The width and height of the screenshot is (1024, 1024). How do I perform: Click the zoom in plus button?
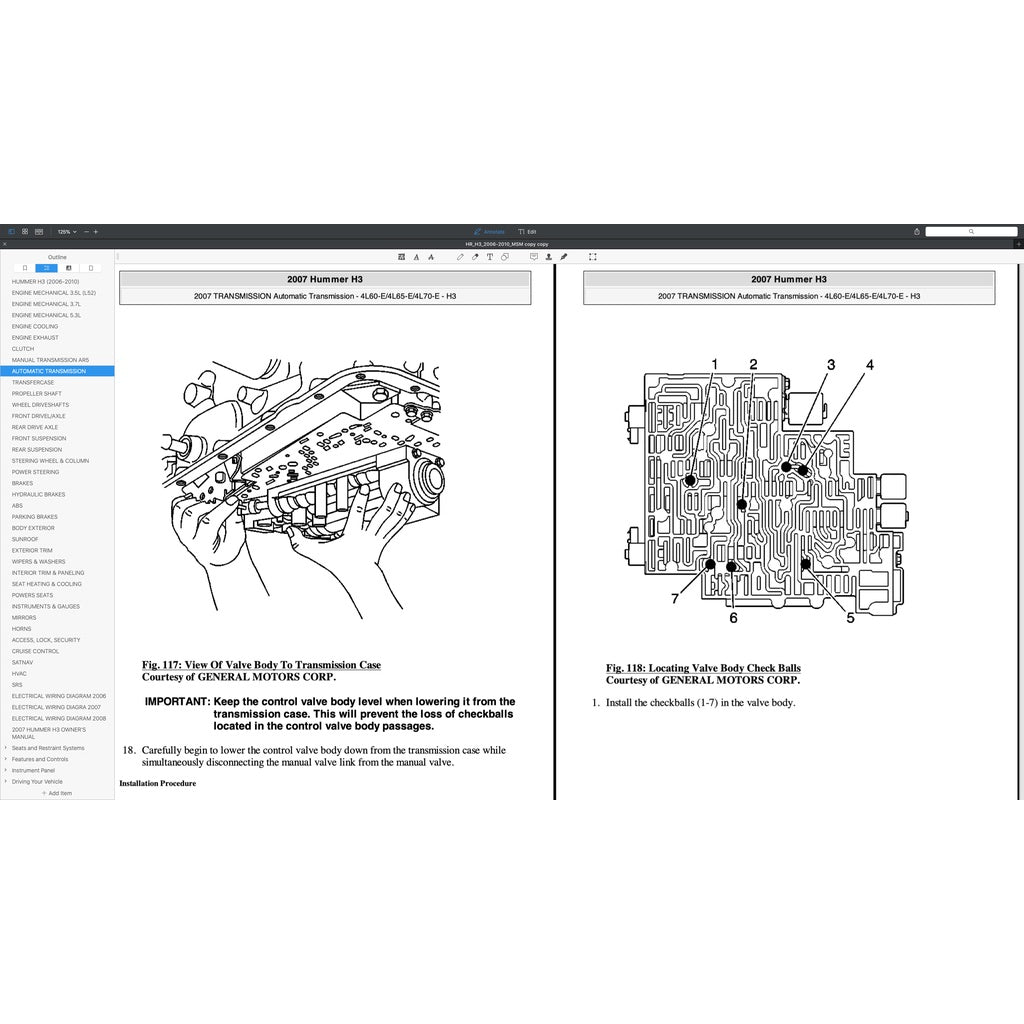point(96,232)
